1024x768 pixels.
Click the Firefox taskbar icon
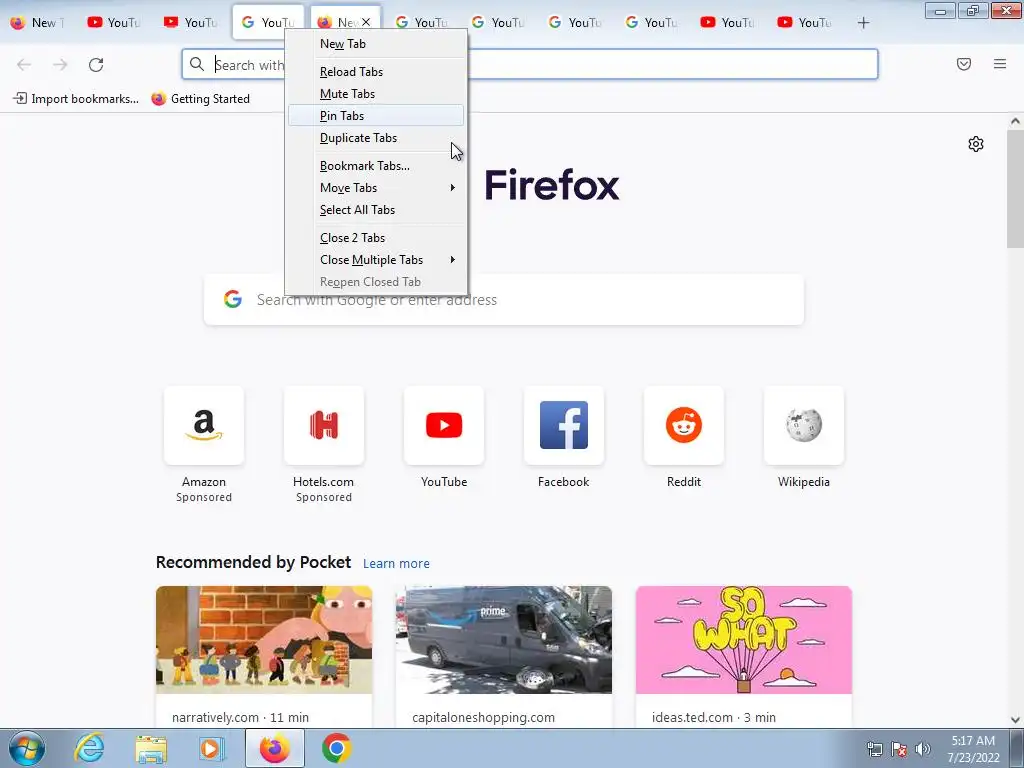tap(275, 748)
